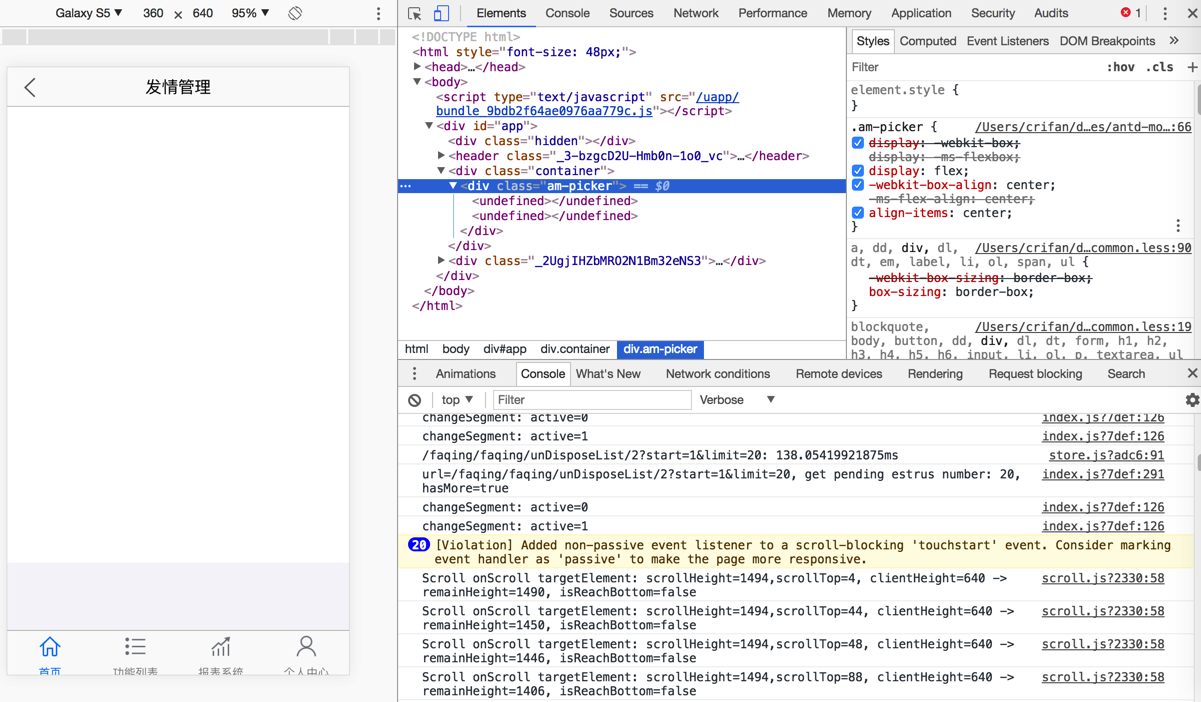Select div#app in the breadcrumb
This screenshot has width=1201, height=702.
pyautogui.click(x=505, y=349)
